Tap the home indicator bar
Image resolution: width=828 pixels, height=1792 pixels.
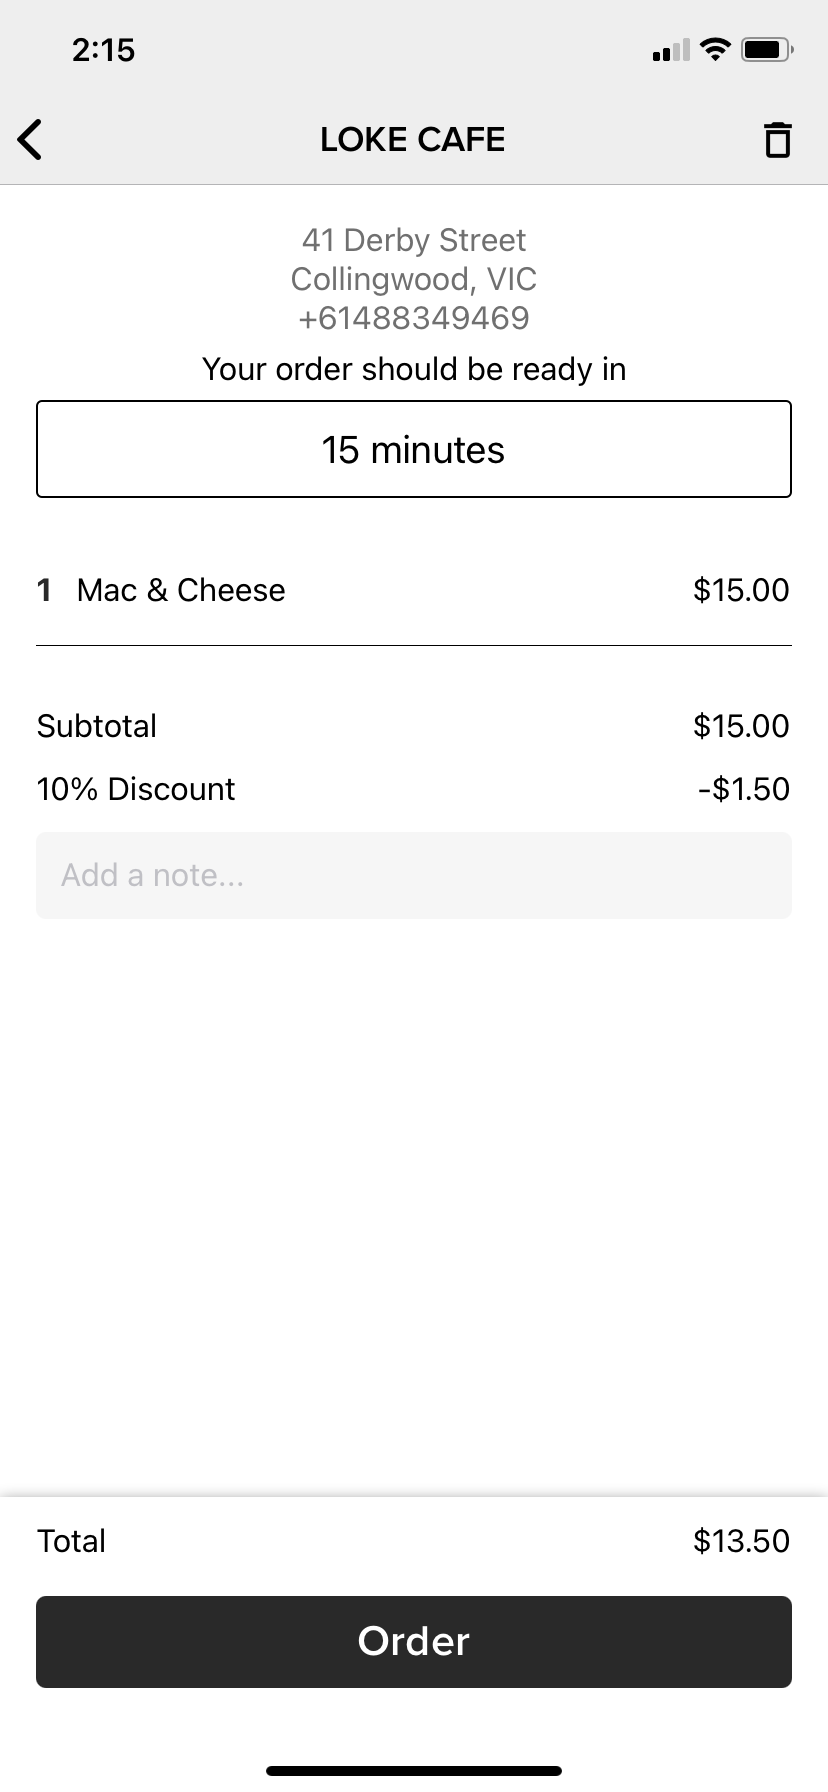[414, 1770]
